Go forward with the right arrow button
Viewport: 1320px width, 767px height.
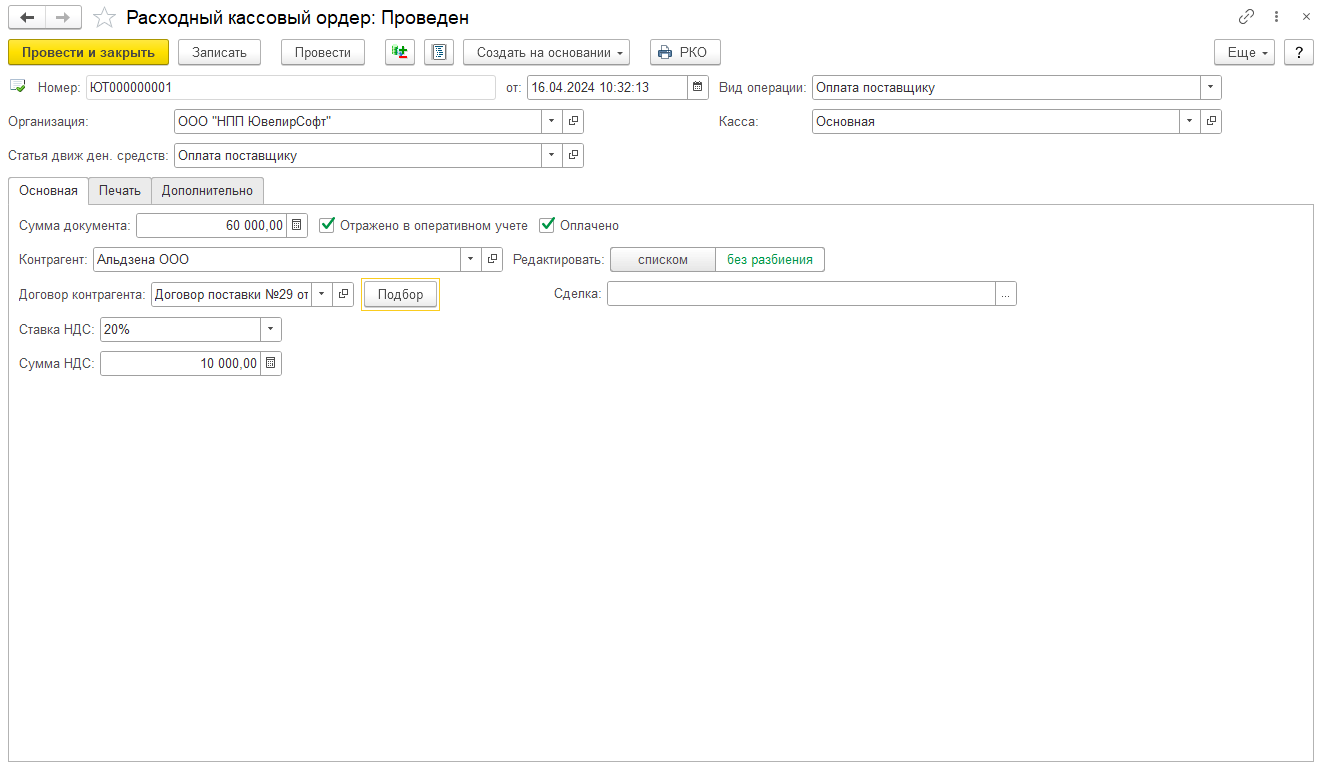pyautogui.click(x=62, y=18)
